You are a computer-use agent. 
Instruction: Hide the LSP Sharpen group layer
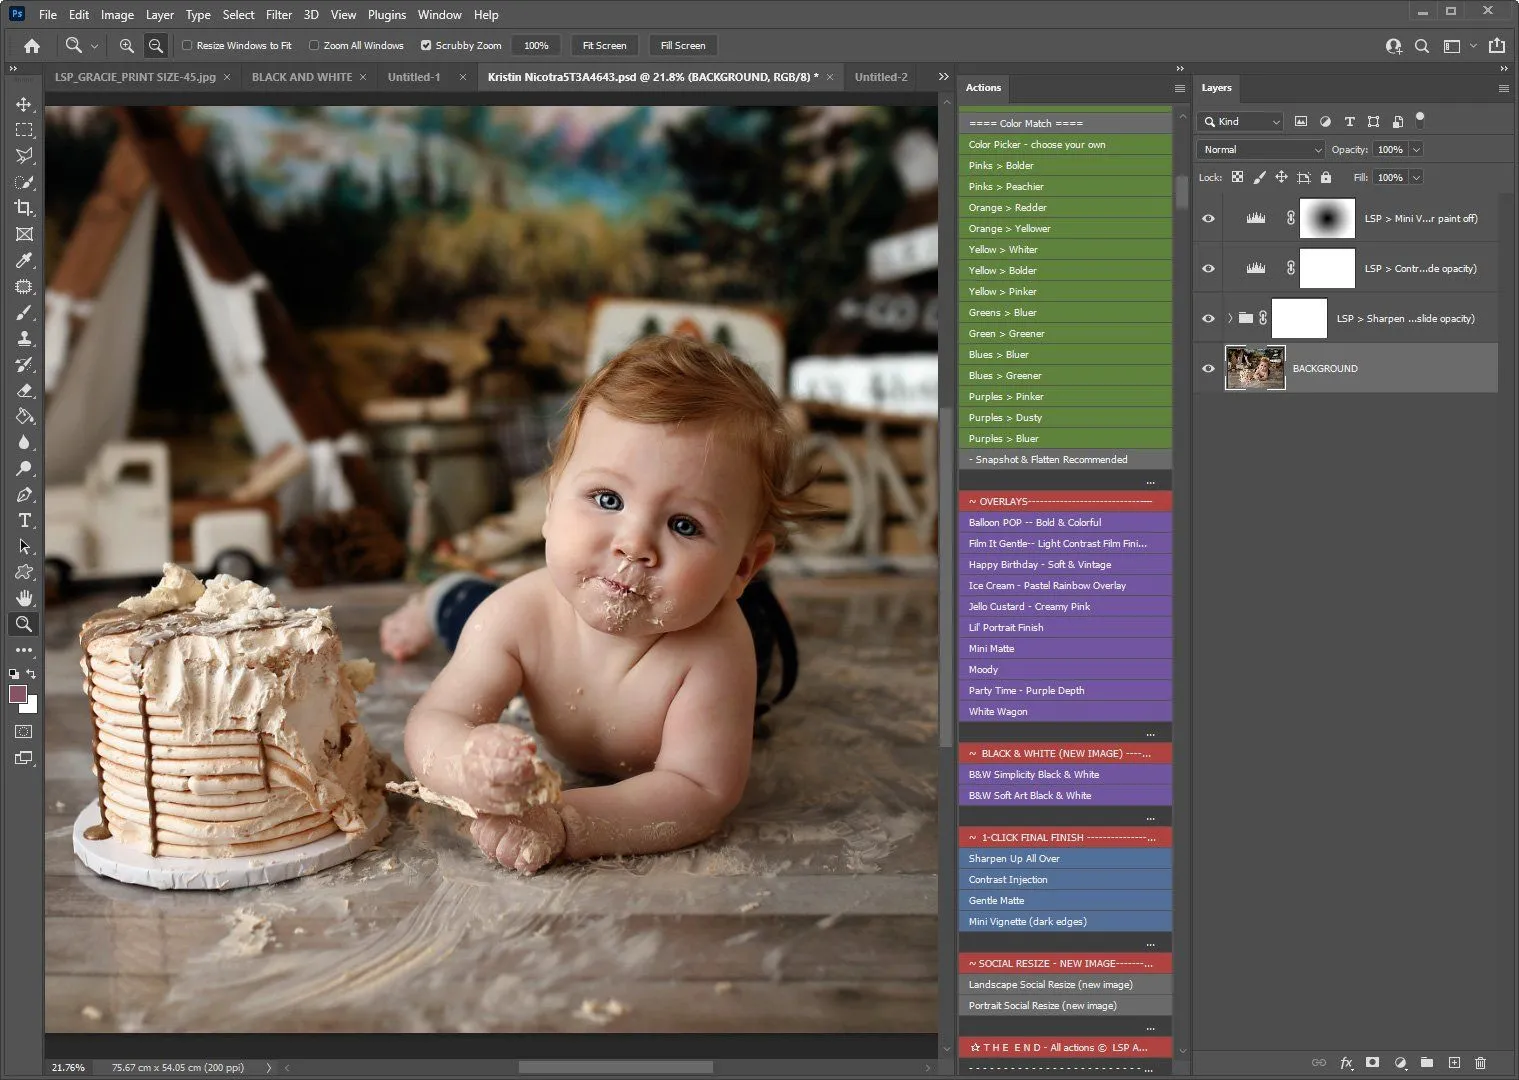click(x=1208, y=318)
